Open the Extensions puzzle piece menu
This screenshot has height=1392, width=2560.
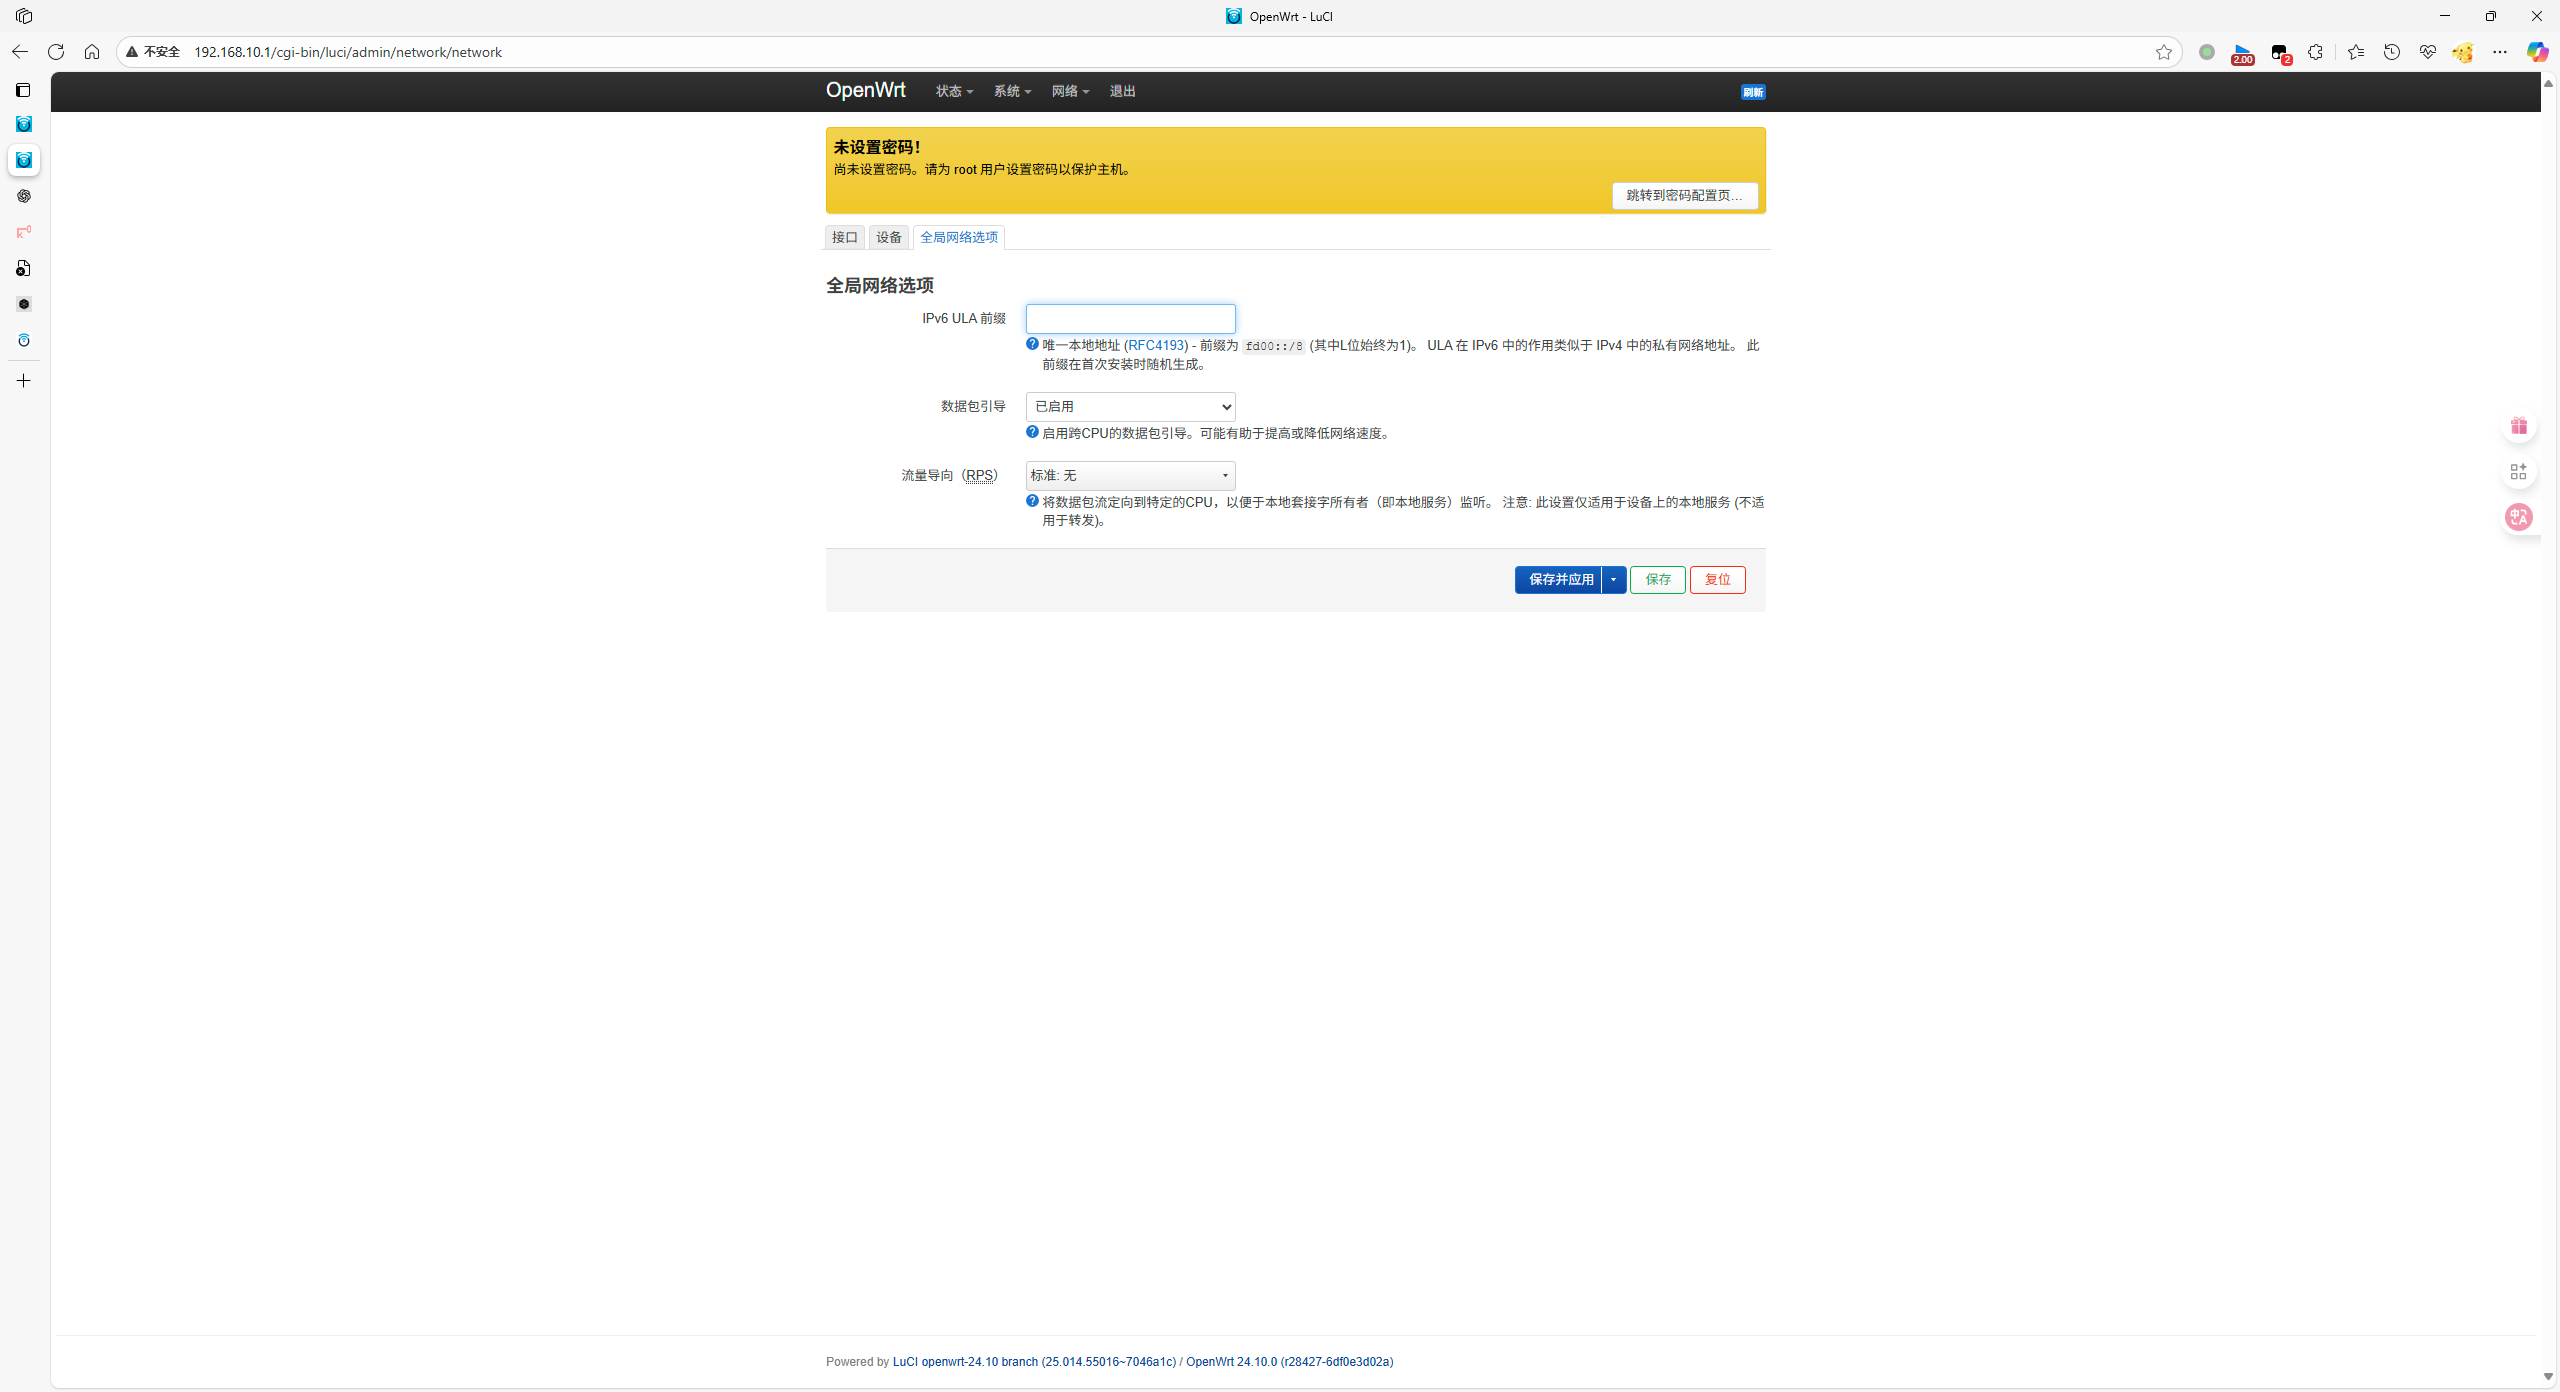tap(2316, 52)
